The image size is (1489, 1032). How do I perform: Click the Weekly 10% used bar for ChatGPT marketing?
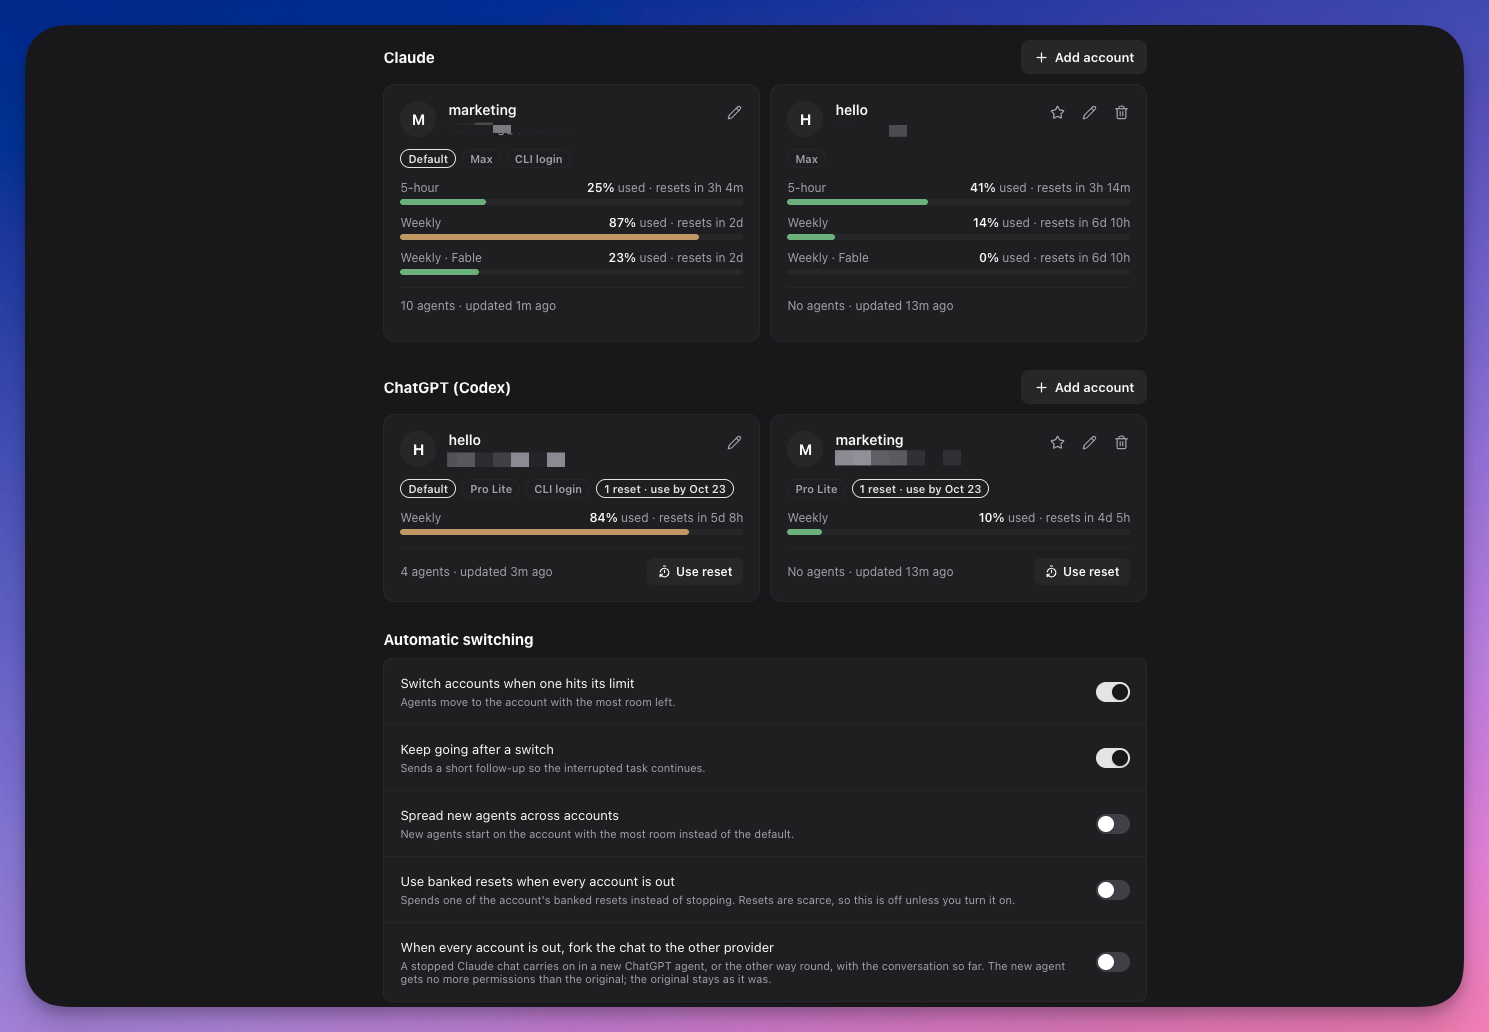[x=958, y=532]
